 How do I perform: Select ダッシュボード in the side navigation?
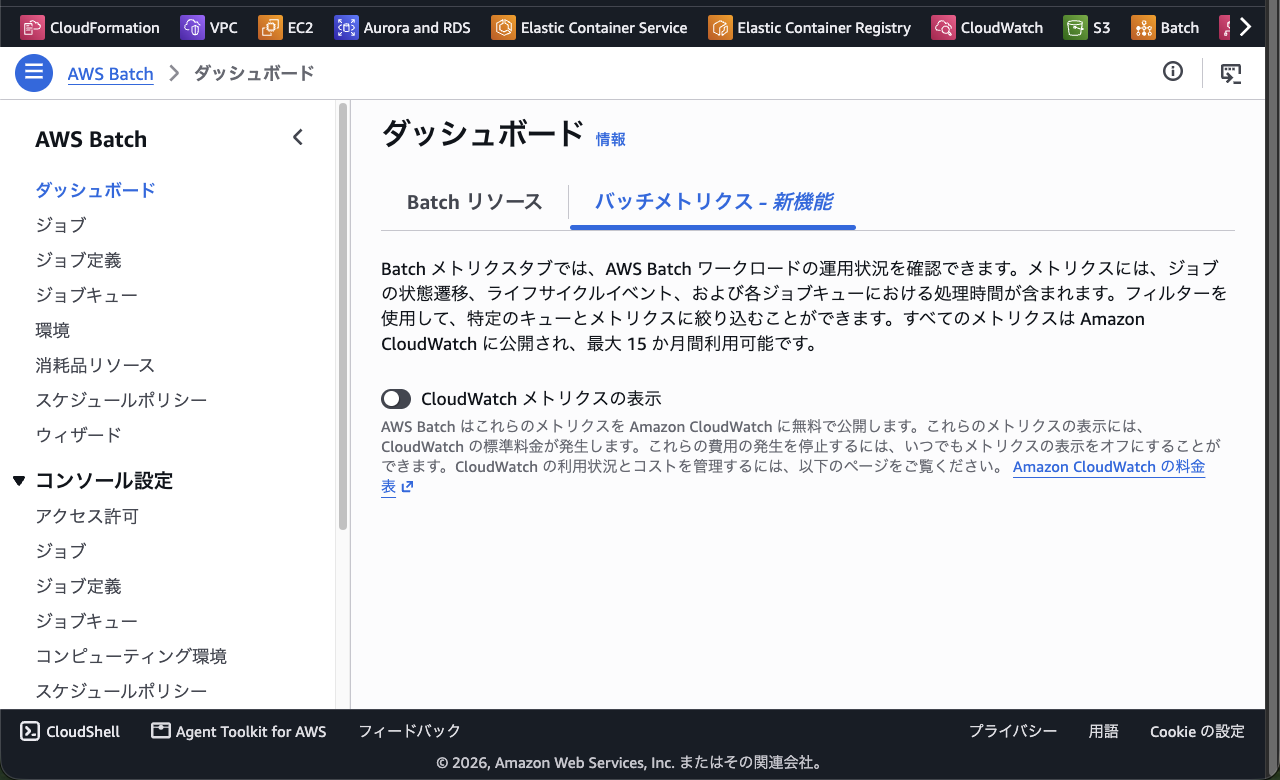(95, 190)
